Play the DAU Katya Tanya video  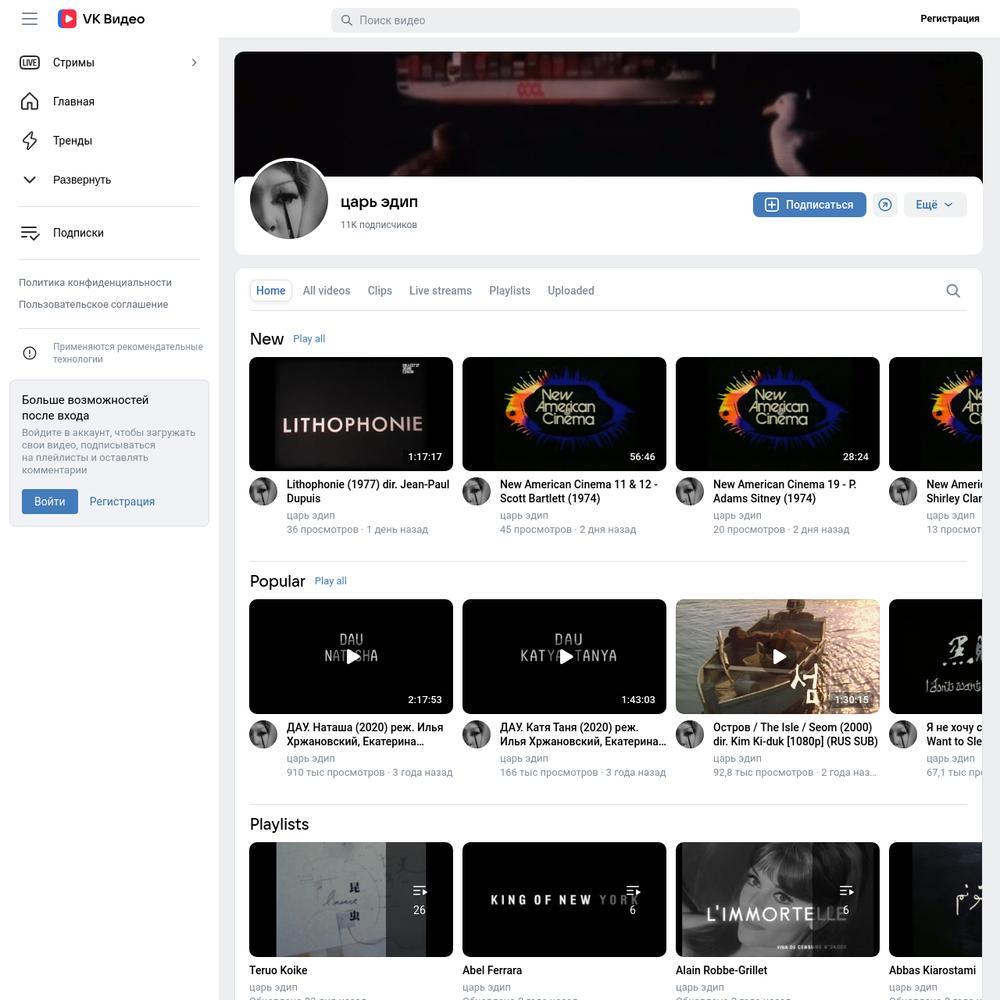click(564, 656)
